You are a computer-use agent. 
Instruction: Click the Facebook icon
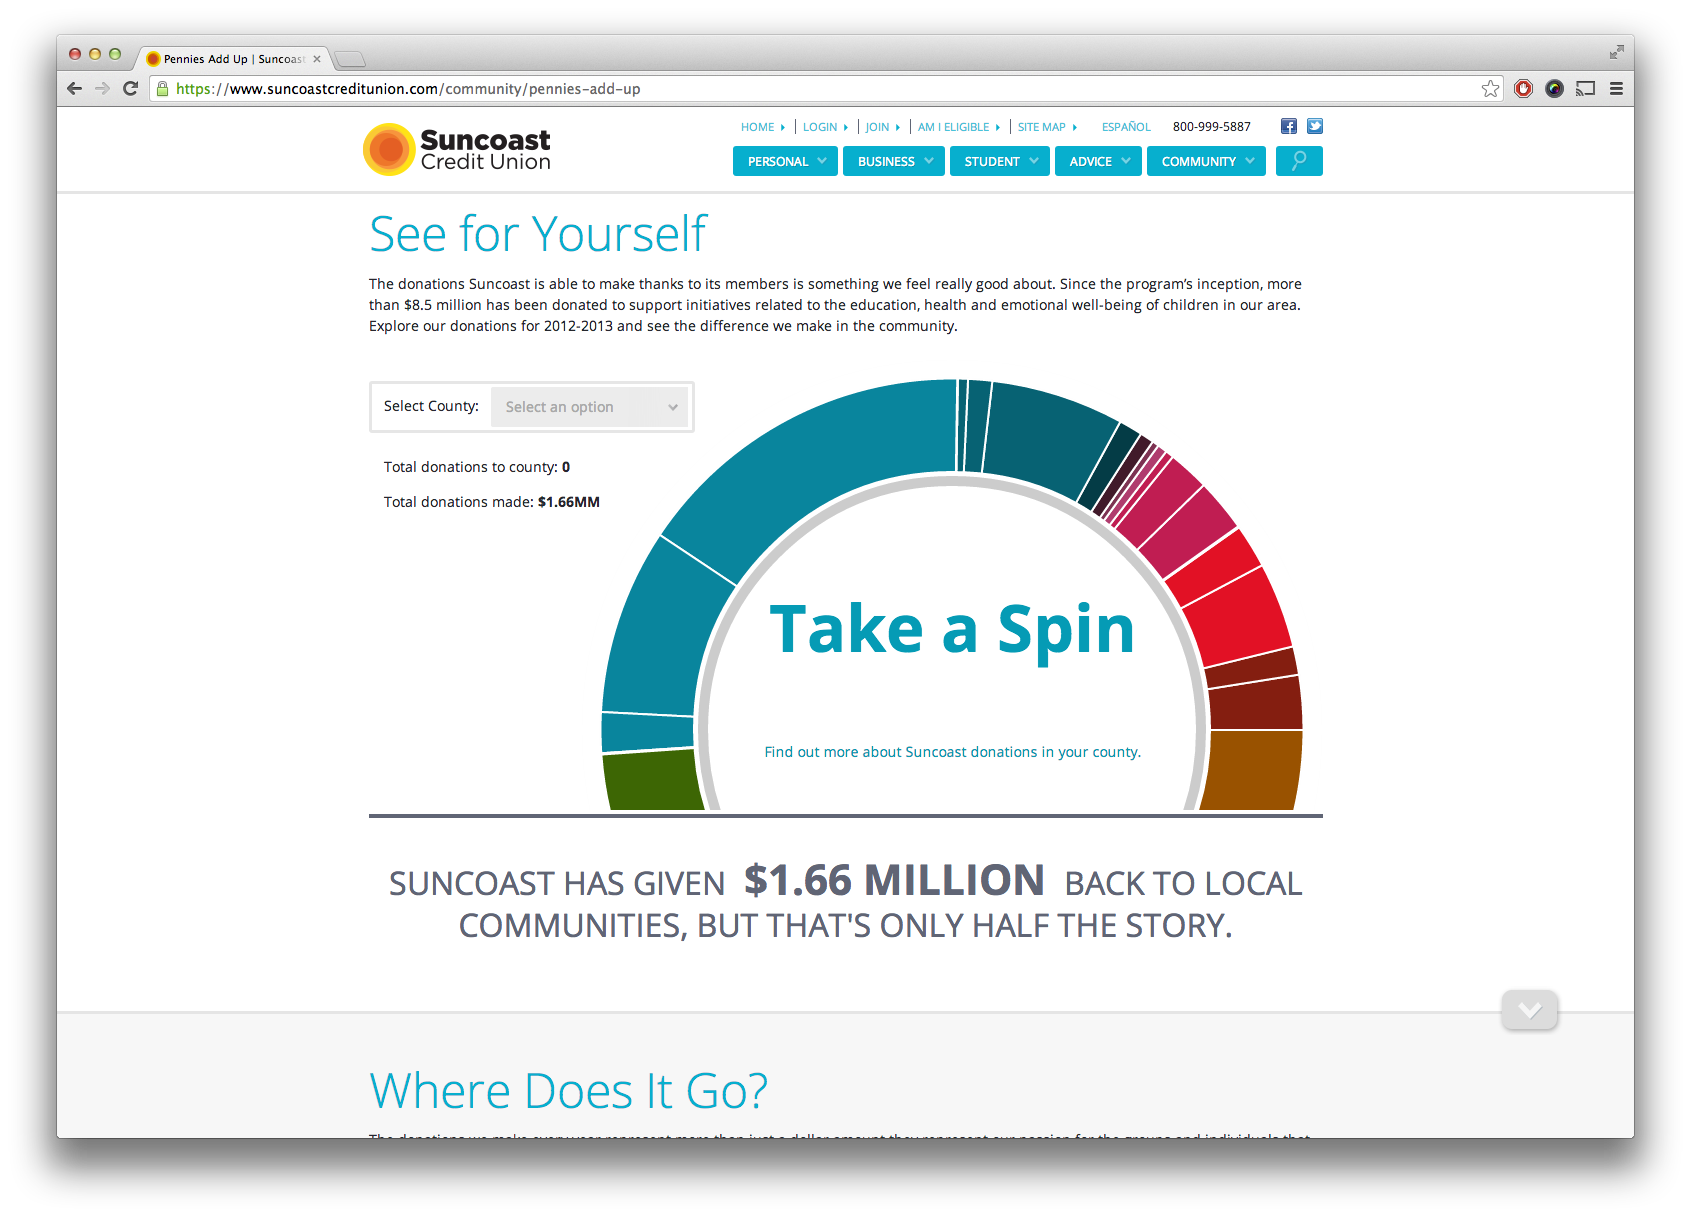(x=1288, y=126)
